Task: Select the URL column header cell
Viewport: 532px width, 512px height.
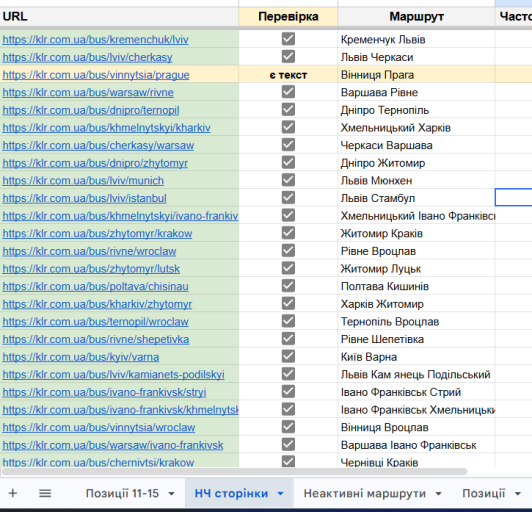Action: (x=119, y=17)
